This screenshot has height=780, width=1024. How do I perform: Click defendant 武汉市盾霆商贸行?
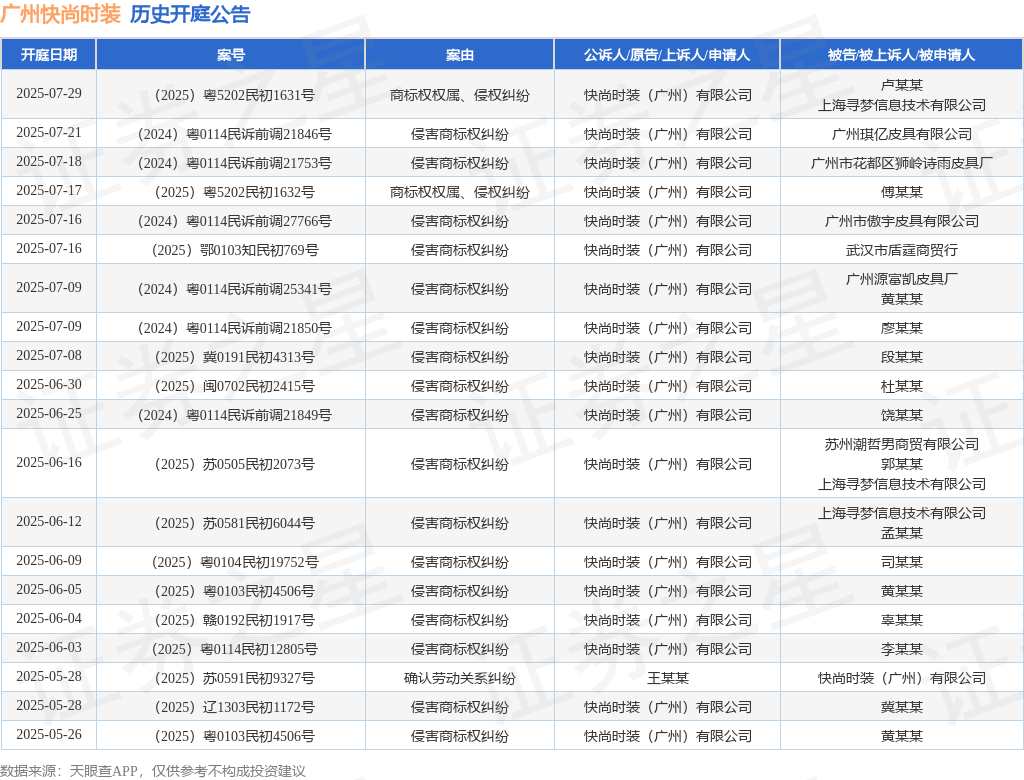902,250
